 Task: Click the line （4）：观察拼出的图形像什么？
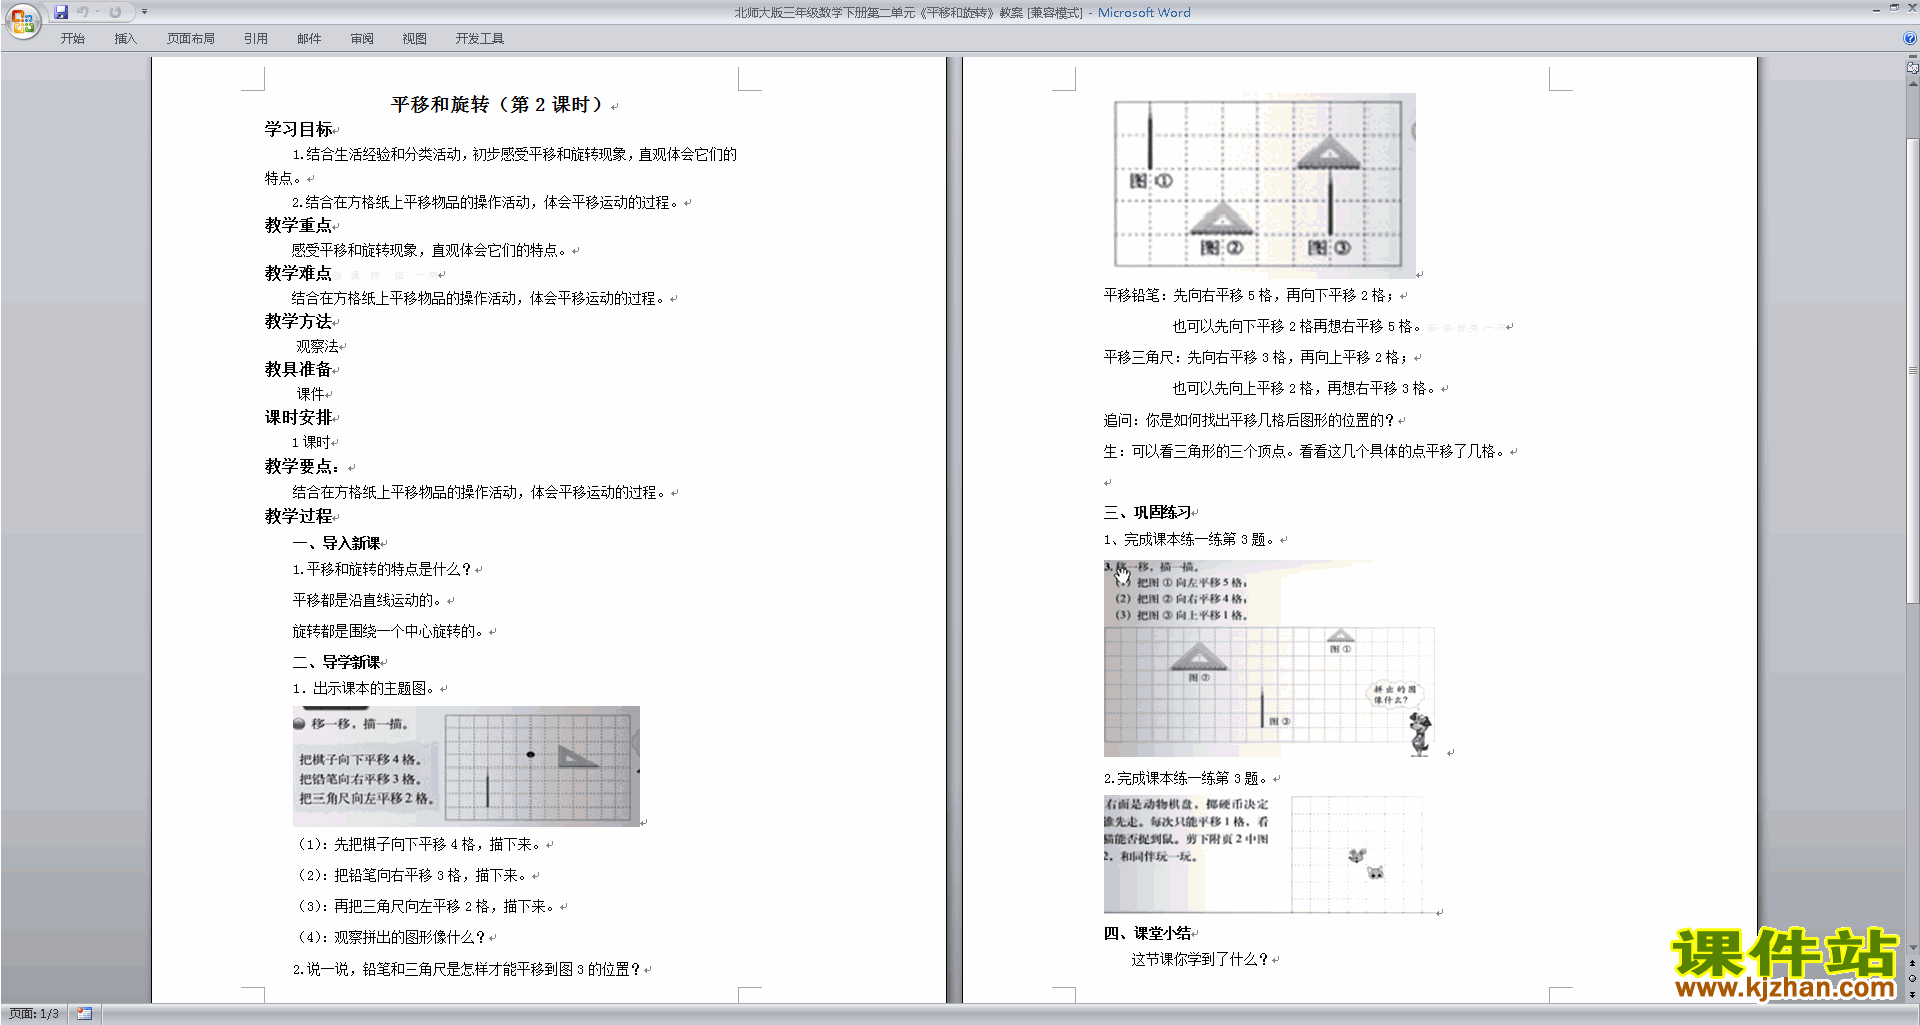(x=390, y=938)
